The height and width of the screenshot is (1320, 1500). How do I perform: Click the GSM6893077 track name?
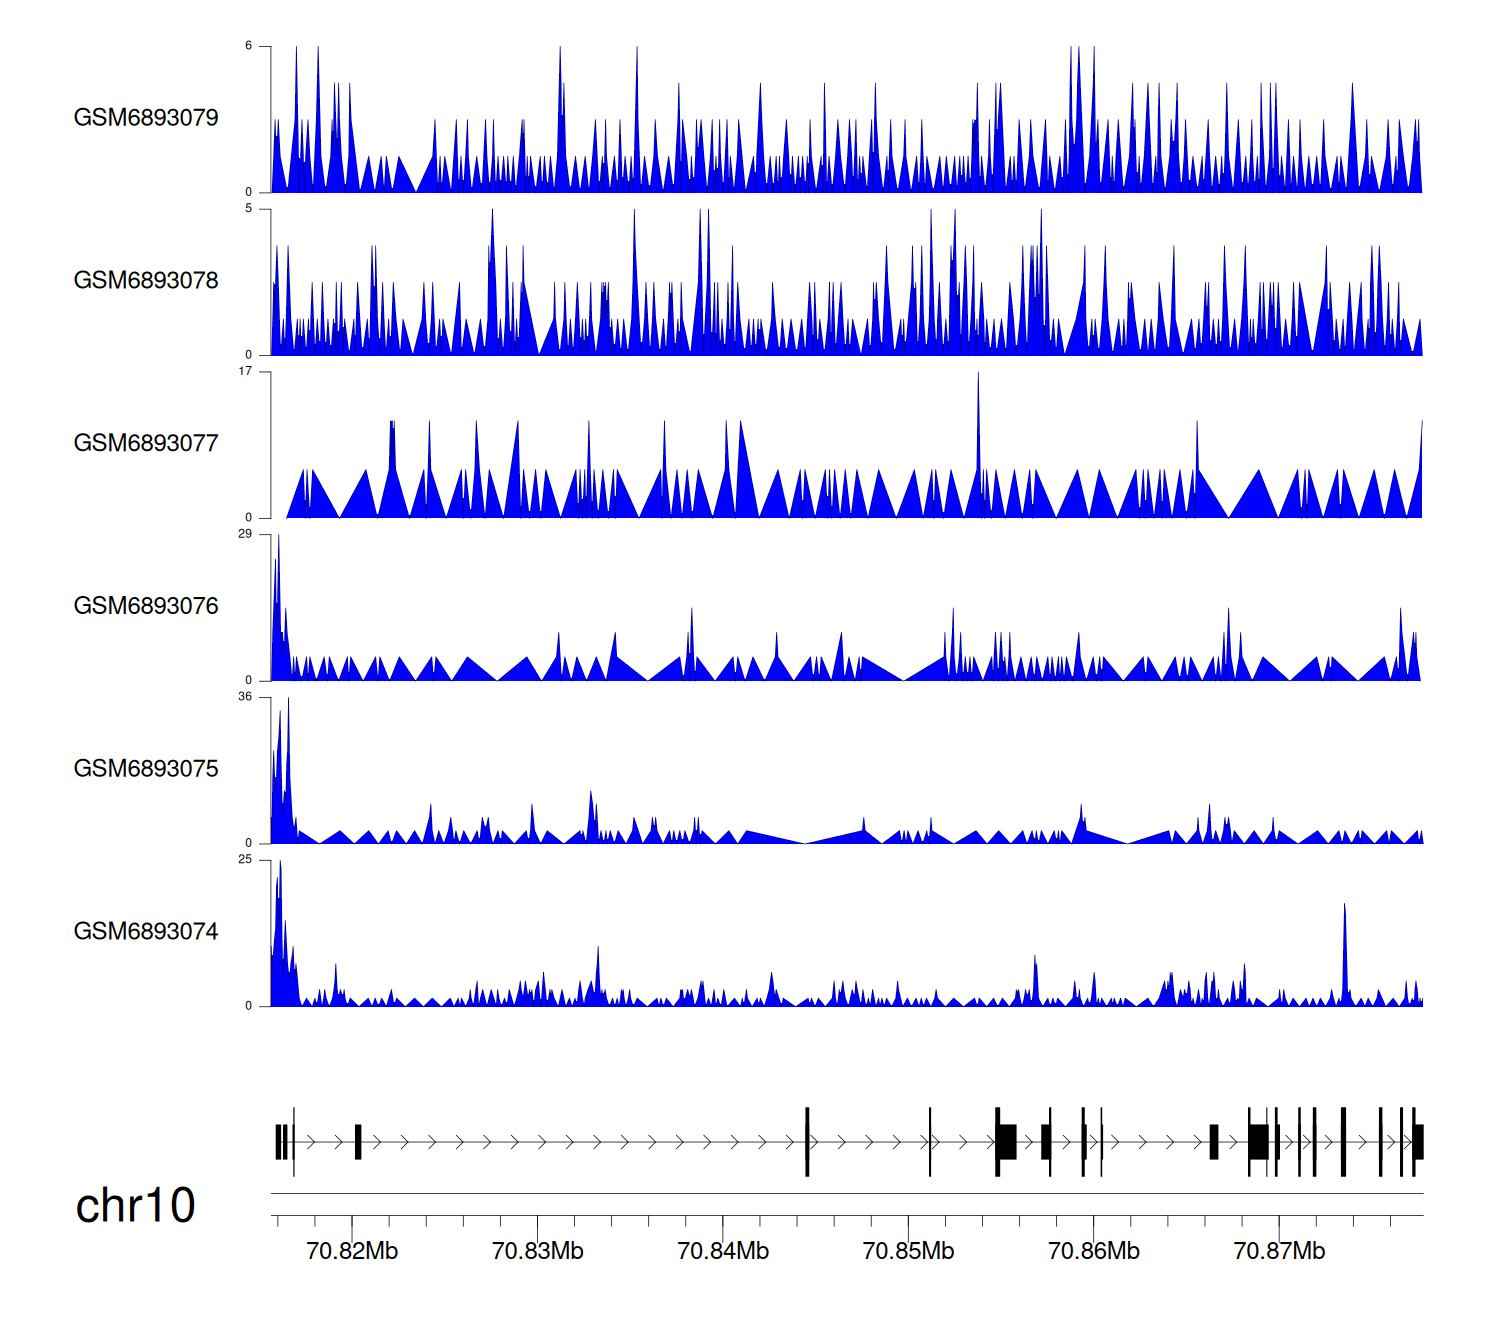tap(146, 443)
